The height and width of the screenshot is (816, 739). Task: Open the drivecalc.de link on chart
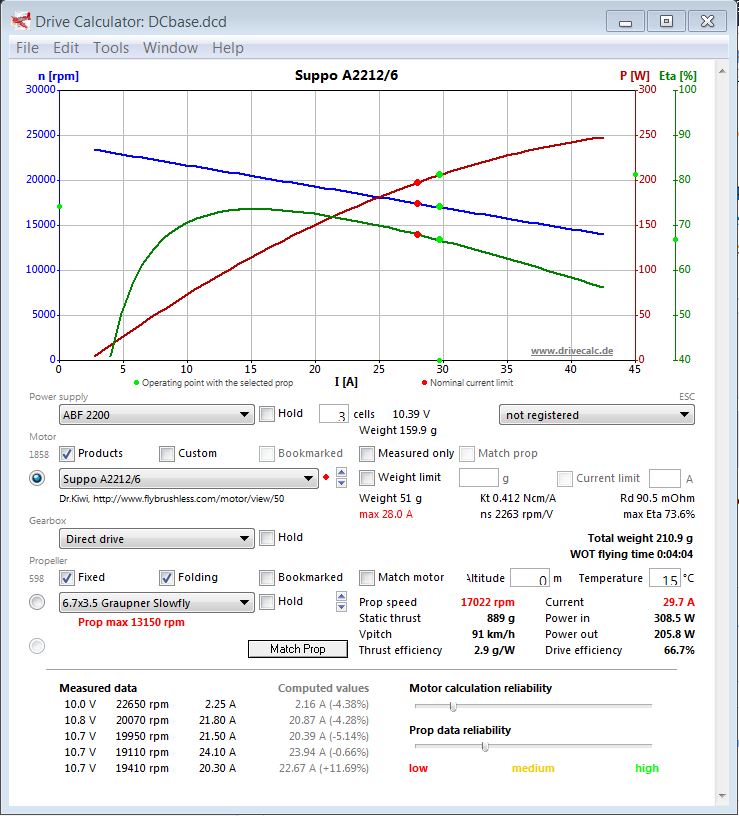coord(571,351)
